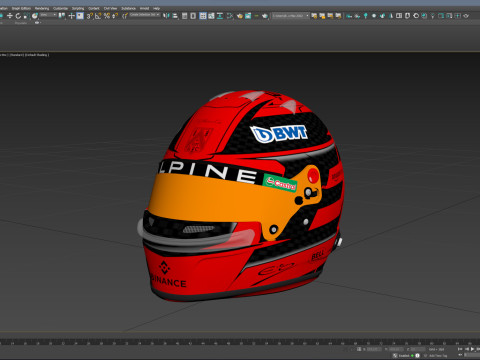
Task: Open Edit Named Selection Sets
Action: click(x=125, y=16)
